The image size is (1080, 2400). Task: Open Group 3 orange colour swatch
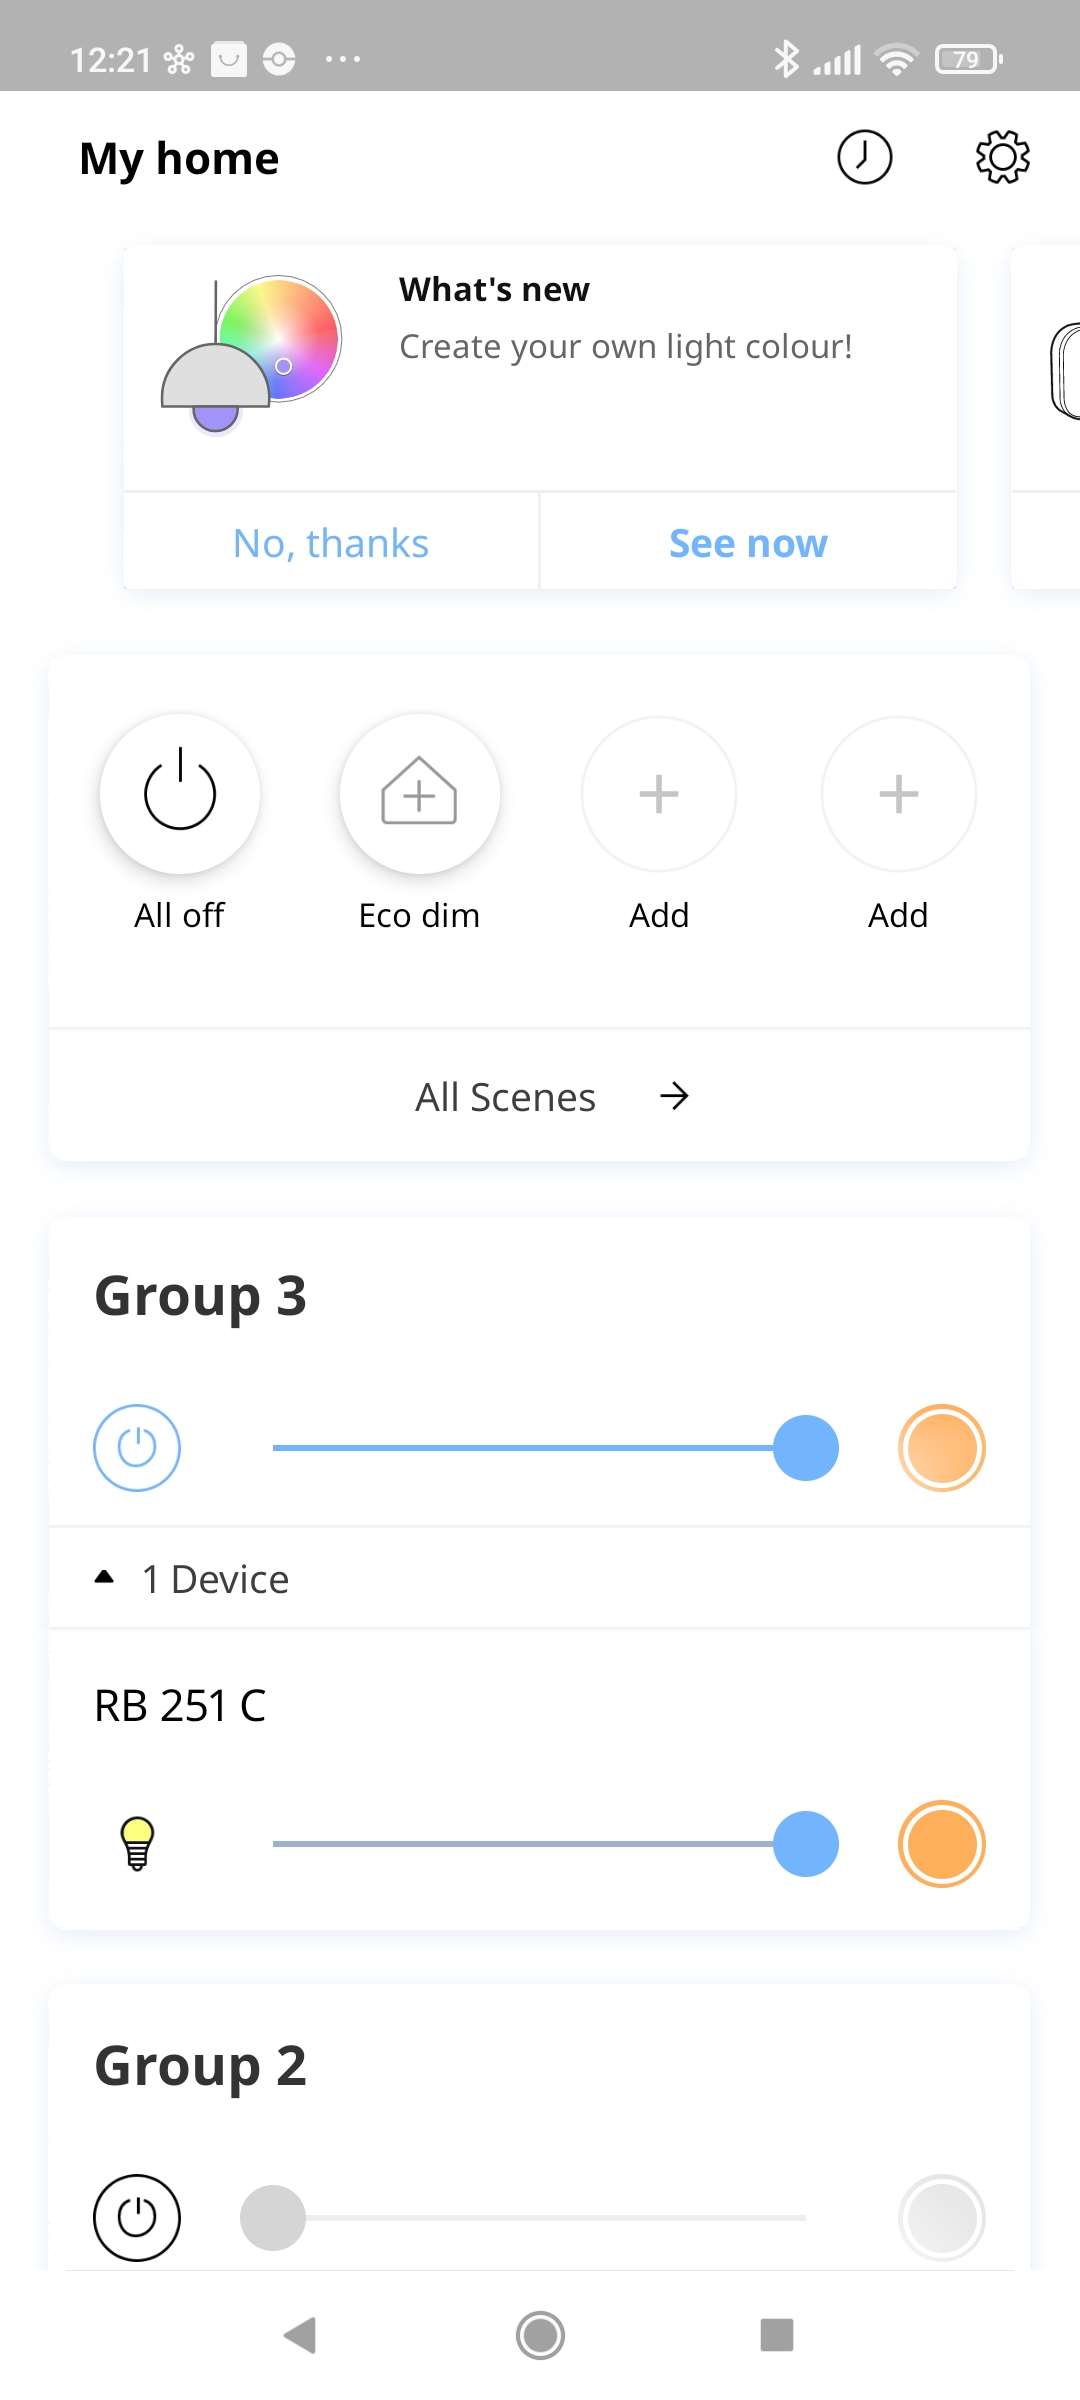click(x=941, y=1447)
